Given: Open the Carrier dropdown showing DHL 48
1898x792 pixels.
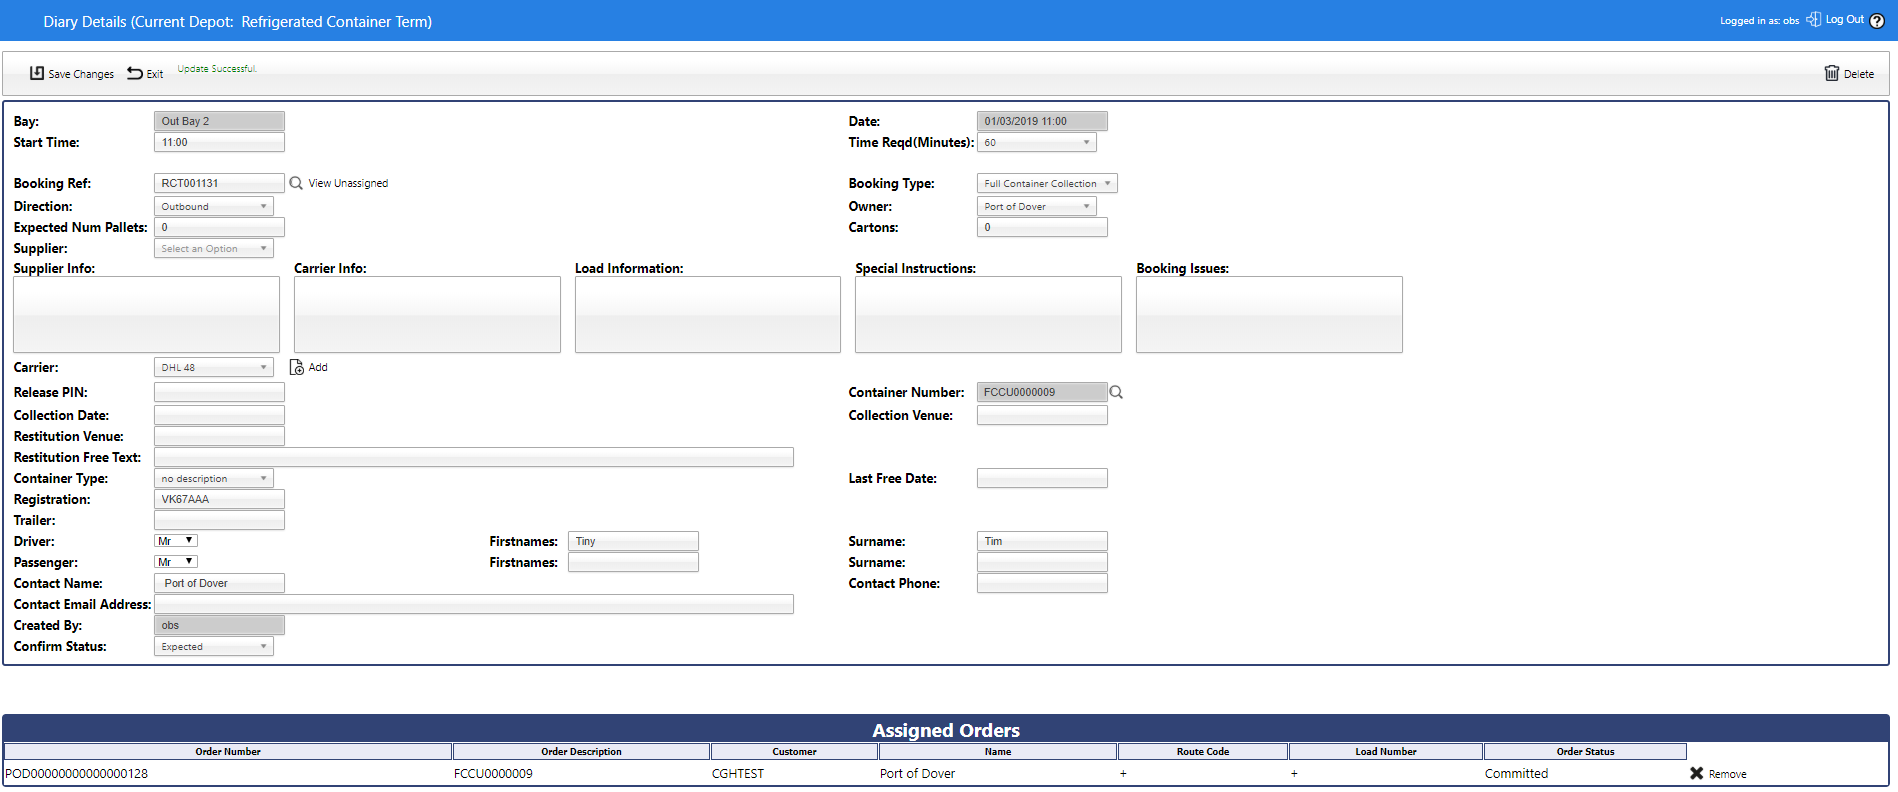Looking at the screenshot, I should coord(213,367).
